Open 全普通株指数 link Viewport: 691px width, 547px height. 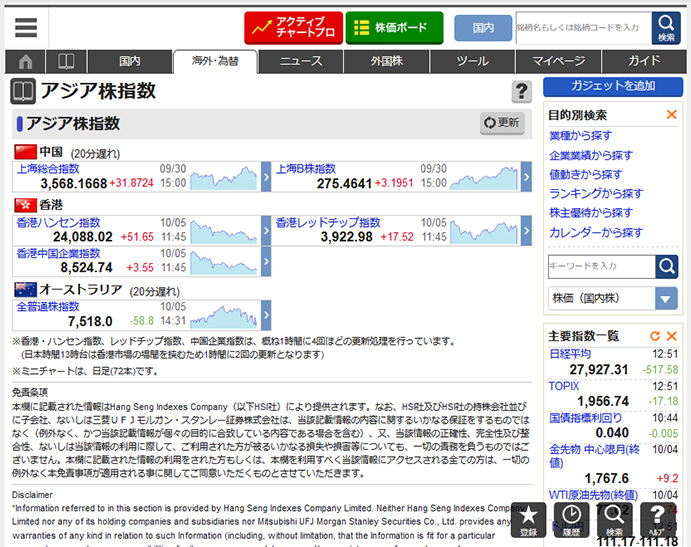[48, 306]
